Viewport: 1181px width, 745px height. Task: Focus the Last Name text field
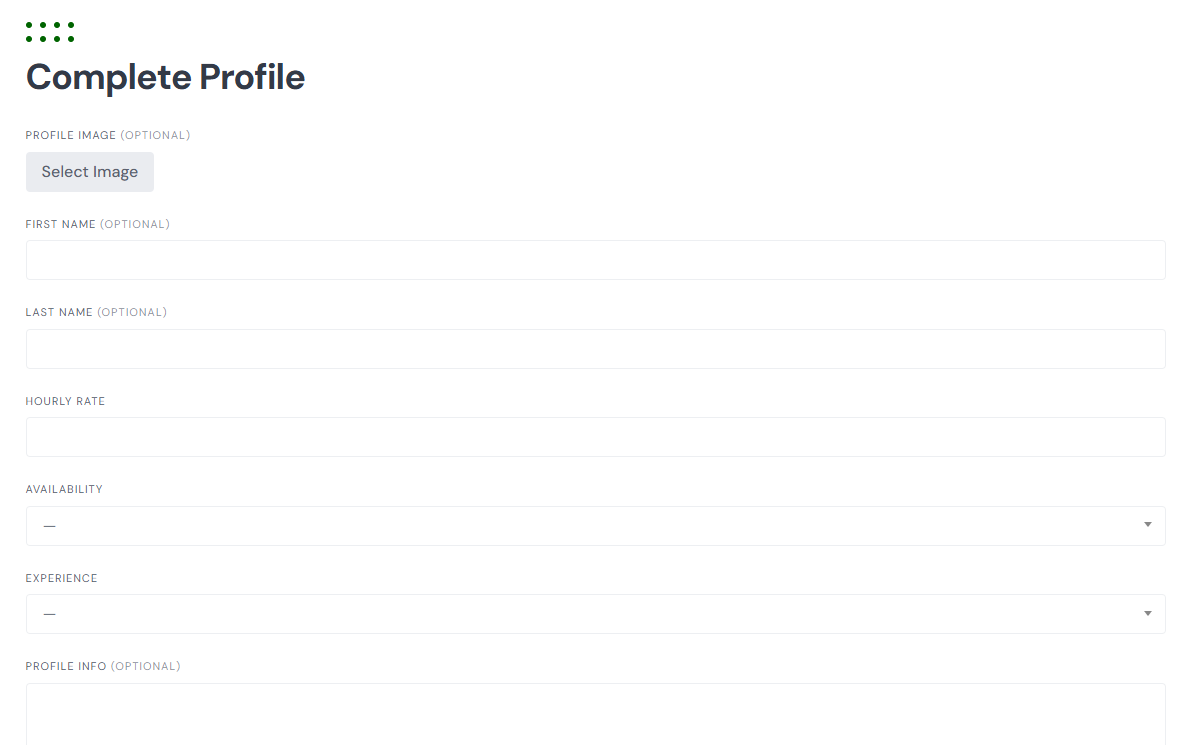pyautogui.click(x=595, y=349)
